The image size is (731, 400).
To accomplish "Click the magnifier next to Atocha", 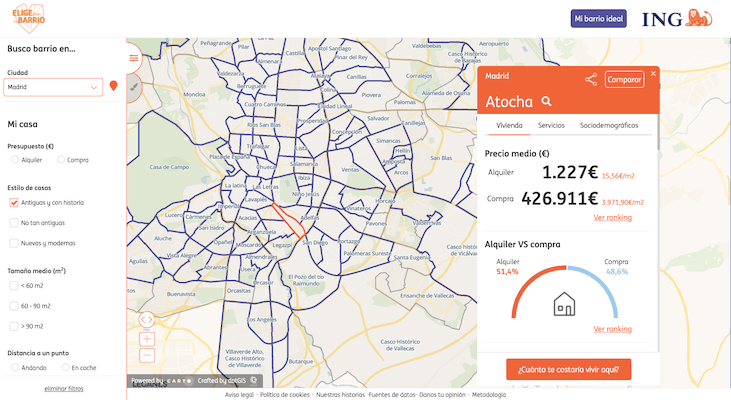I will (546, 101).
